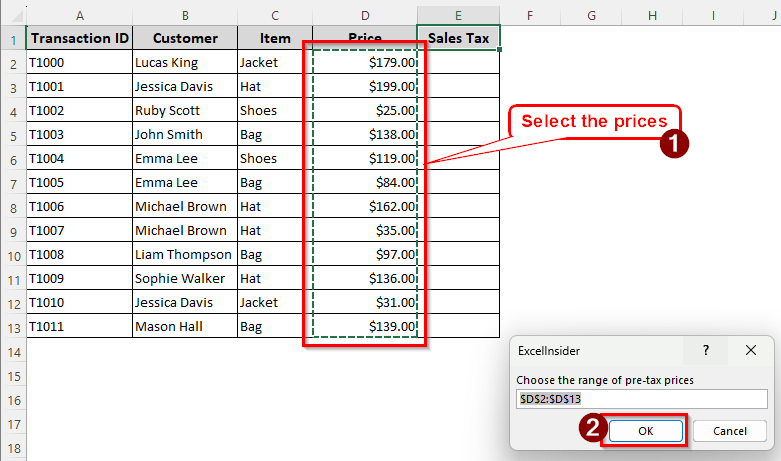Select row 16 header
This screenshot has width=781, height=461.
tap(13, 400)
